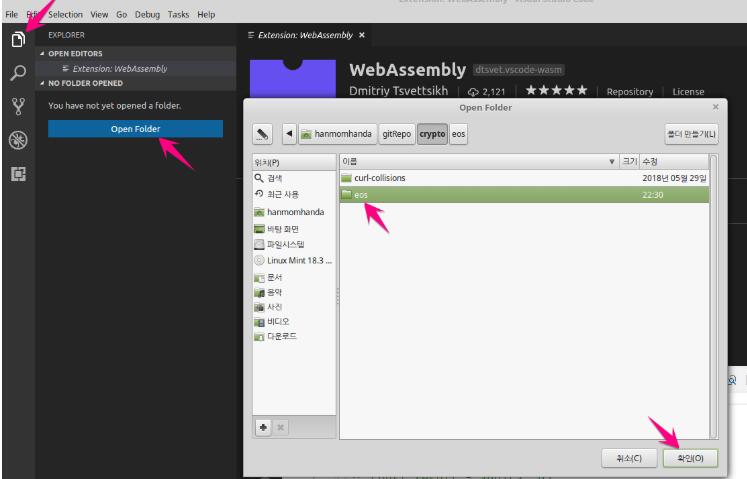Open the Source Control view icon
Screen dimensions: 747x479
[18, 106]
